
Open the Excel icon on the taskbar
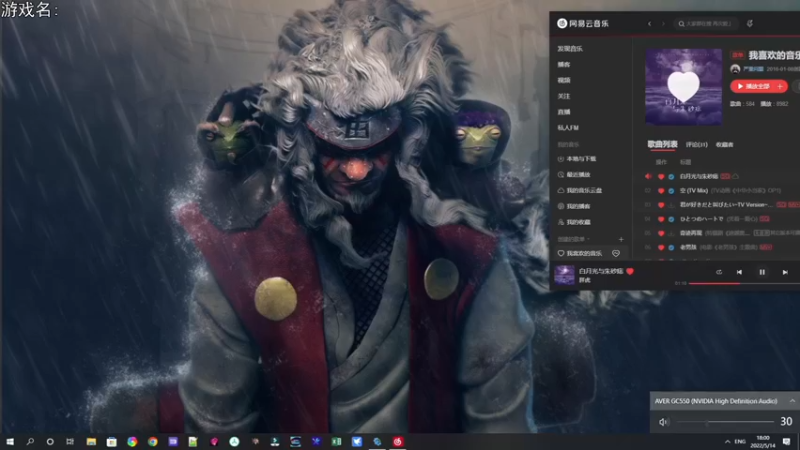[x=336, y=442]
